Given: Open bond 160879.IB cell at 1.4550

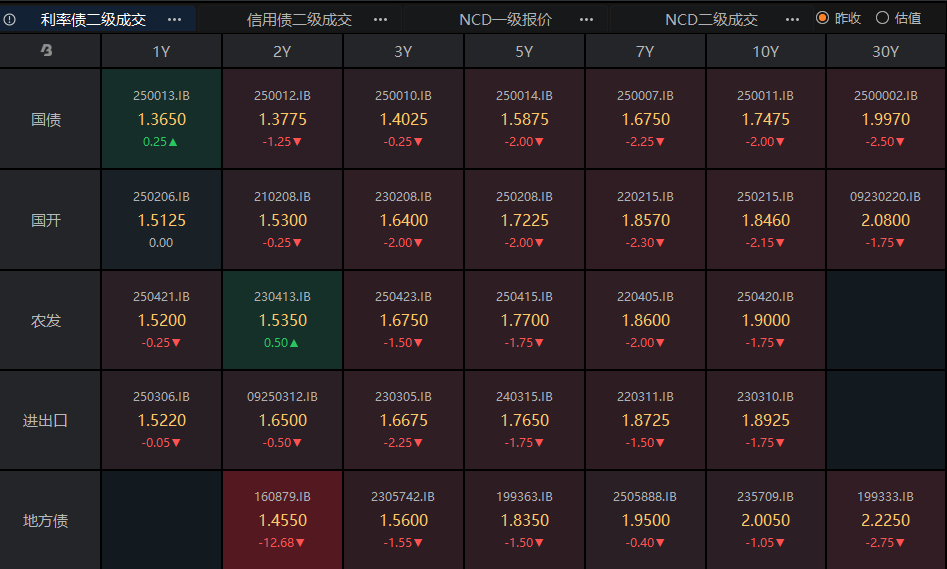Looking at the screenshot, I should [x=282, y=520].
